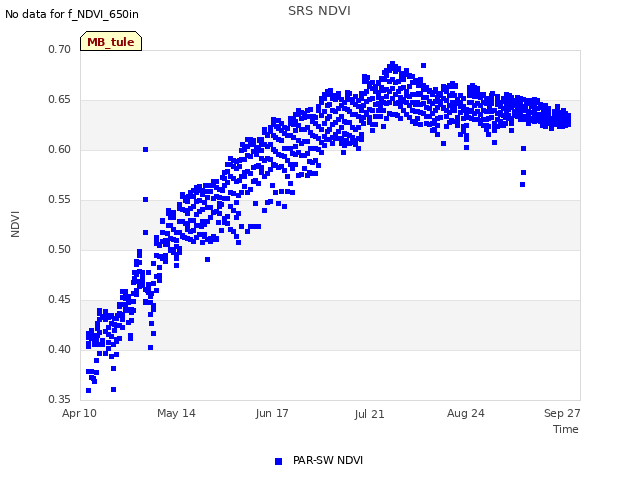Click the SRS NDVI chart title

pyautogui.click(x=319, y=11)
